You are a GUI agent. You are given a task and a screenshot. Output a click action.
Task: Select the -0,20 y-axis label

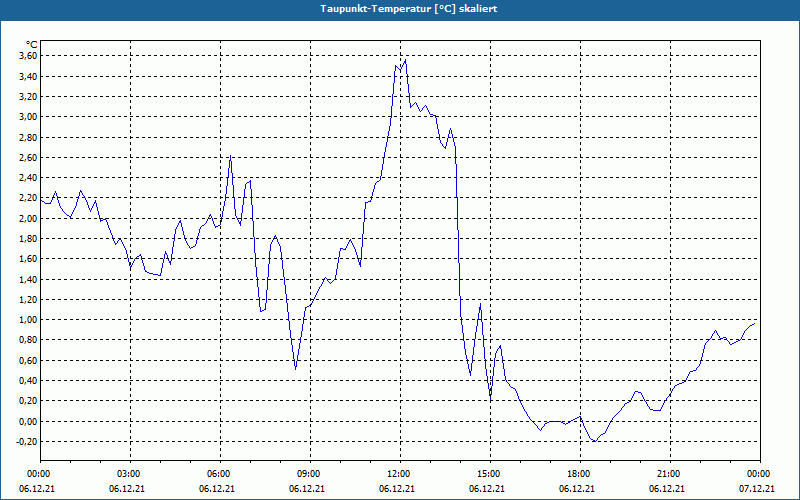(28, 441)
